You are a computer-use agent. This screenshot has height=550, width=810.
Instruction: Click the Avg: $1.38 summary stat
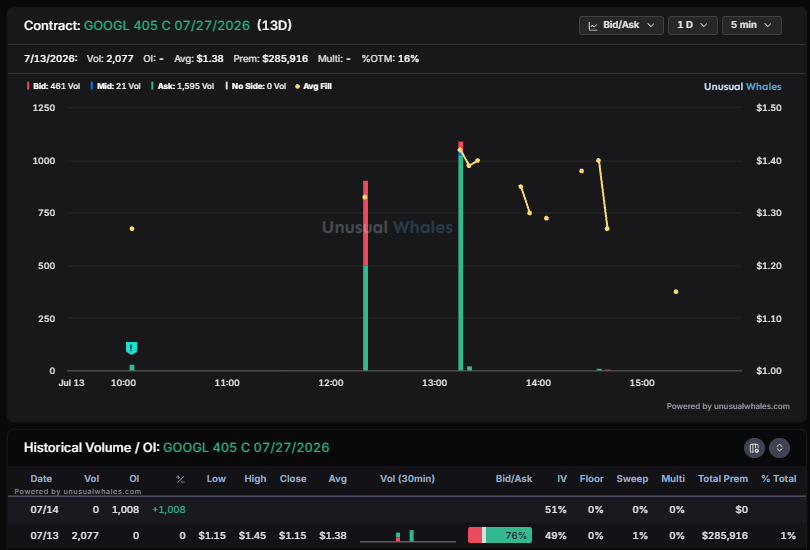click(199, 59)
